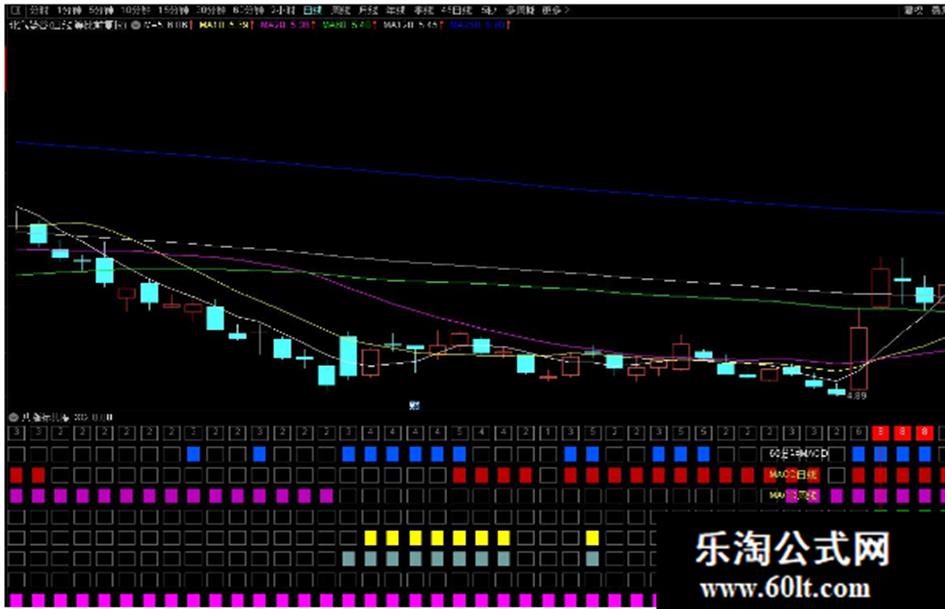This screenshot has width=945, height=609.
Task: Click the MACD周线 row label
Action: click(x=794, y=496)
